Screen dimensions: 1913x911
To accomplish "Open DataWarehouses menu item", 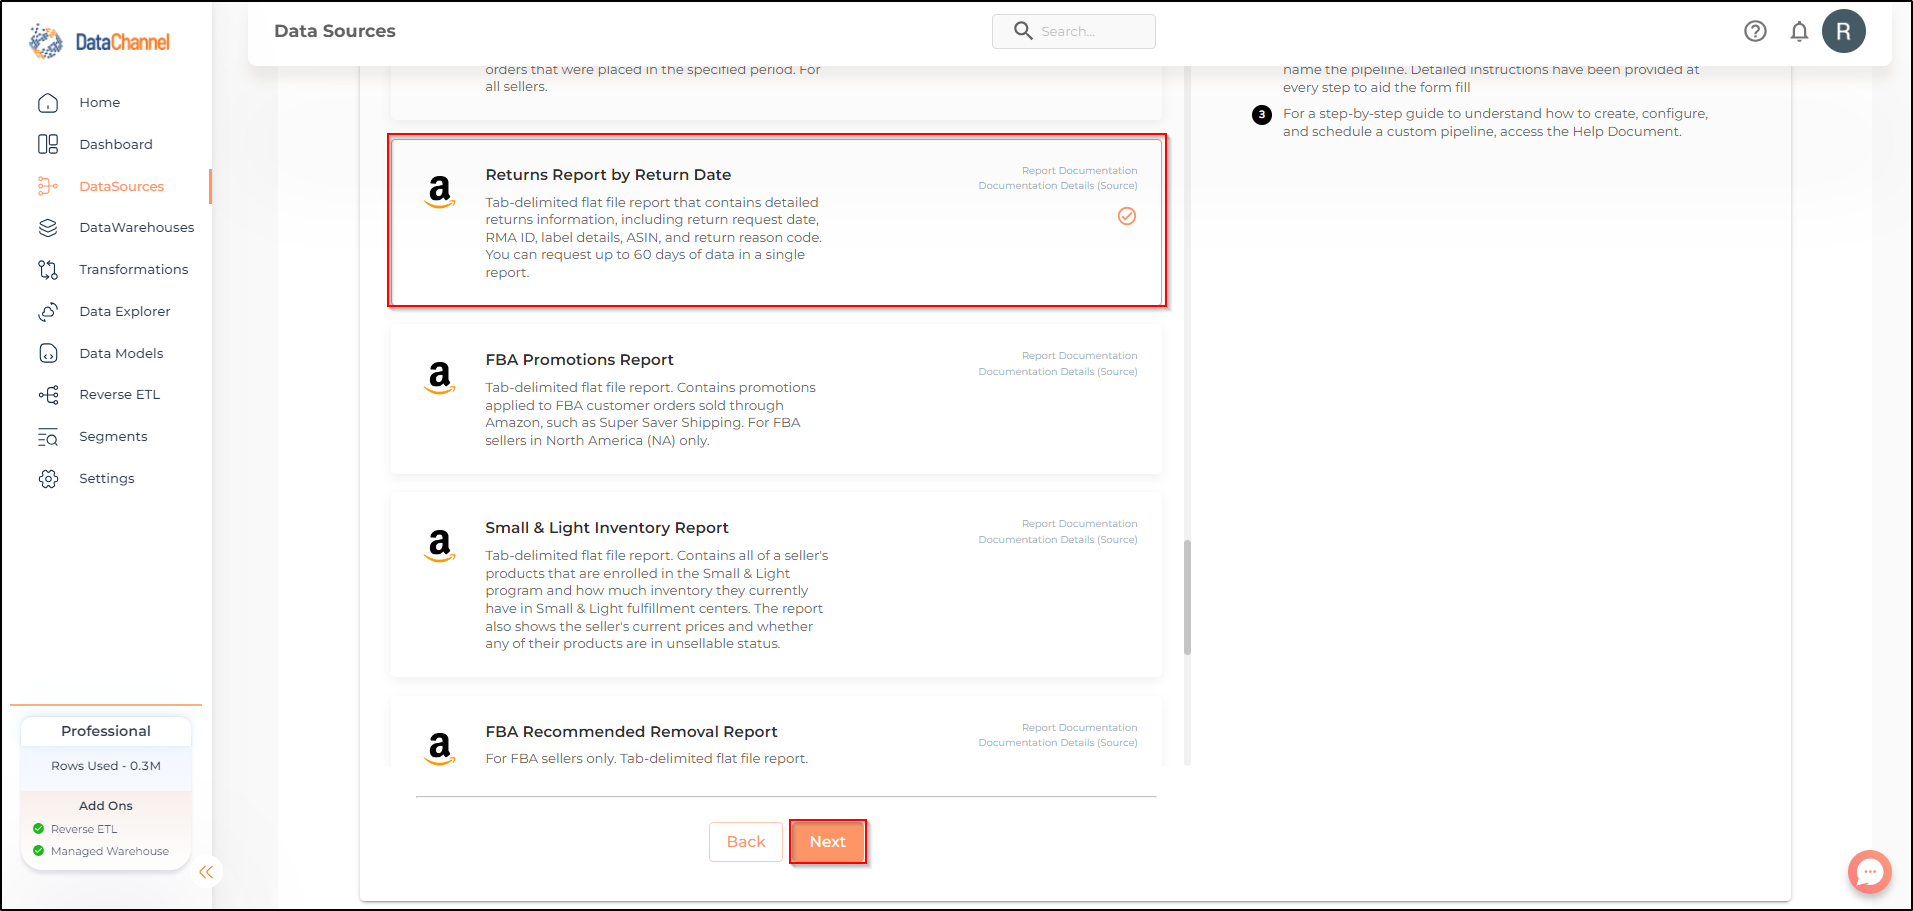I will click(137, 228).
